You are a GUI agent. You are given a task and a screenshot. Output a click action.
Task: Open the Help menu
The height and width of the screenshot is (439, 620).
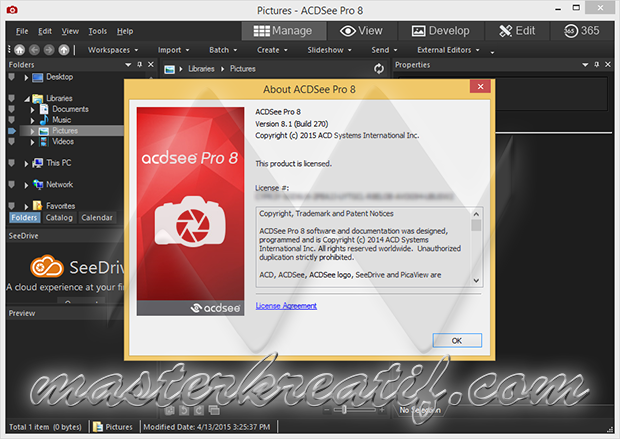(x=125, y=31)
